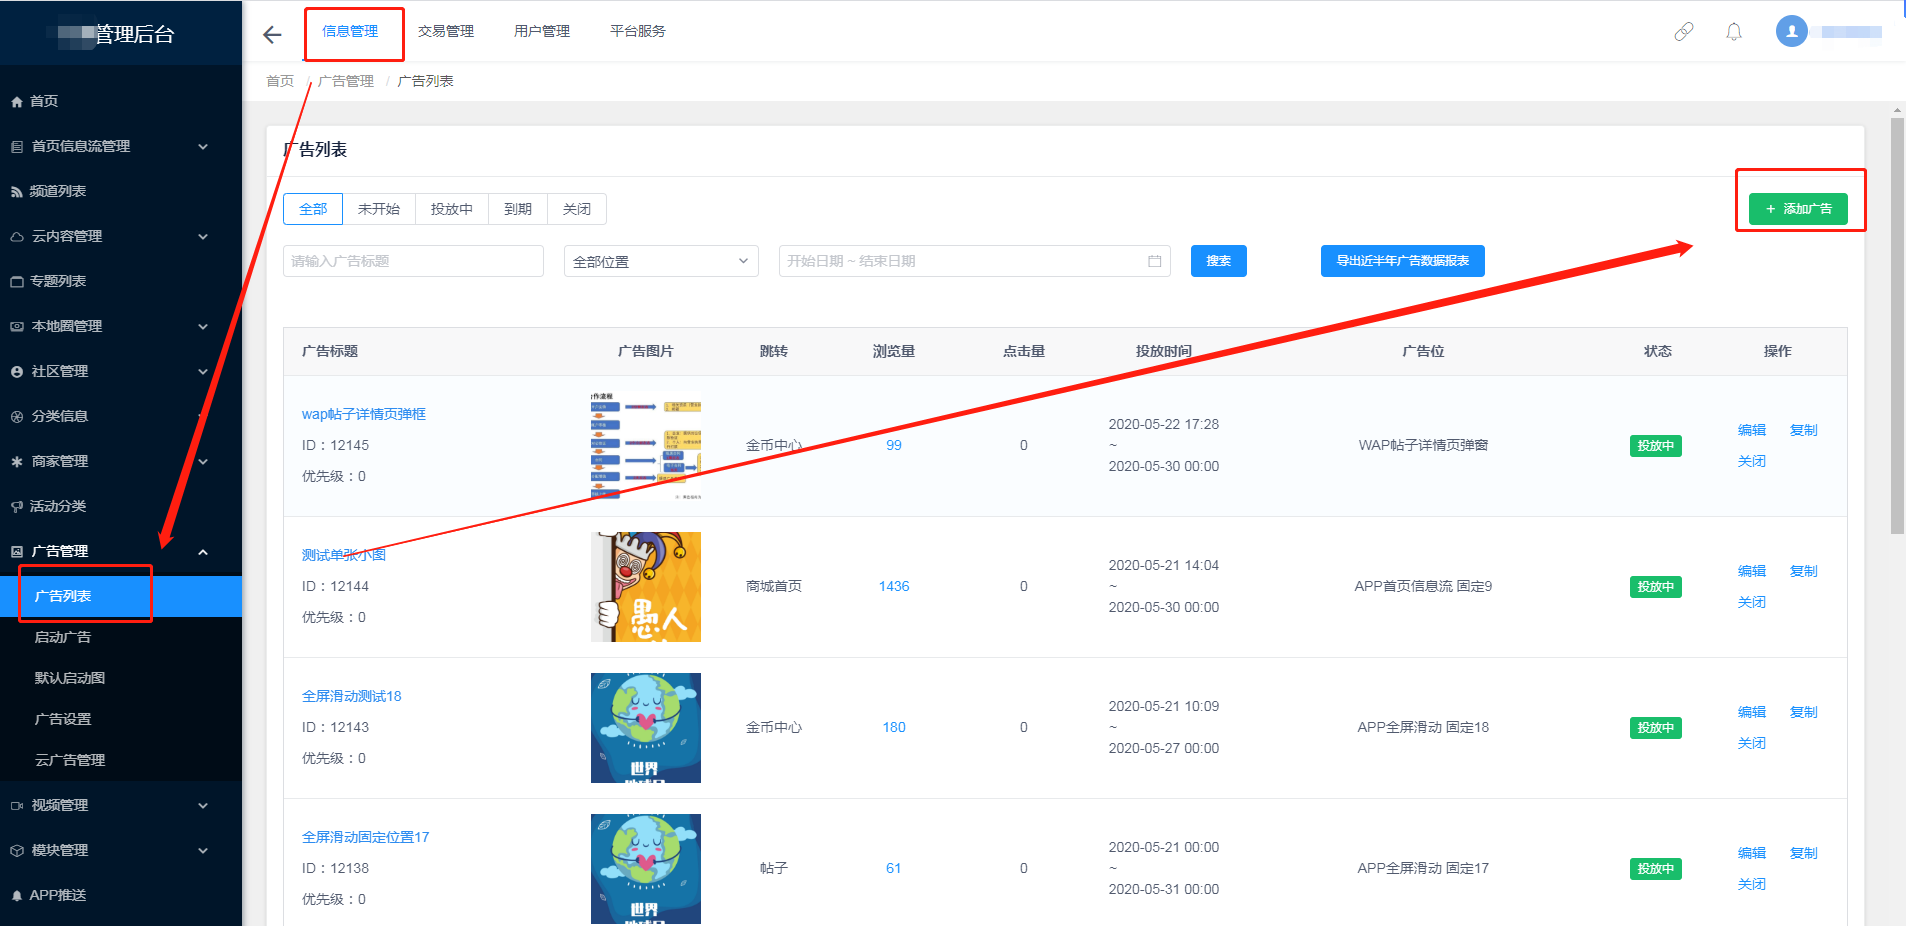Open 全屏滑动固定位置17 ad title link

pyautogui.click(x=366, y=837)
